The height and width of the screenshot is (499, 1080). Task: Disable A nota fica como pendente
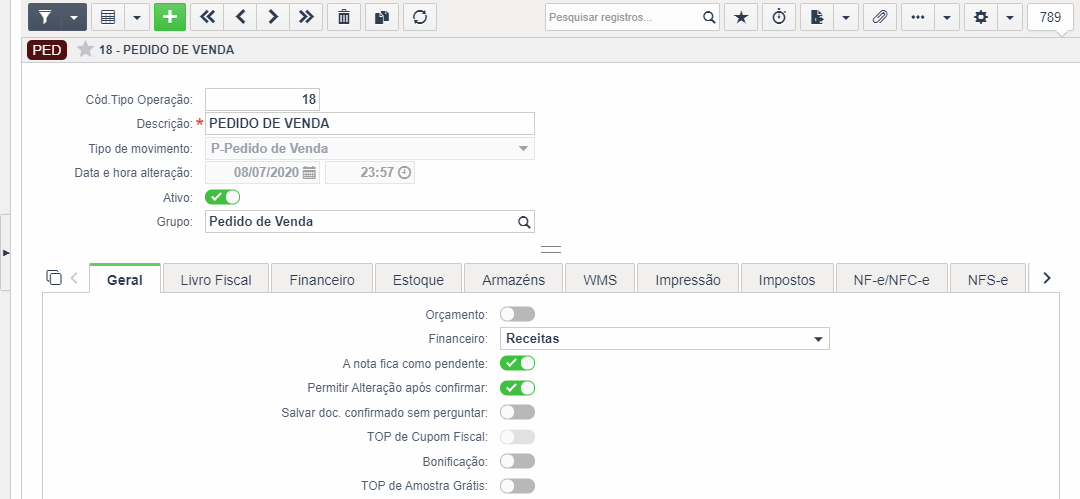(x=517, y=363)
